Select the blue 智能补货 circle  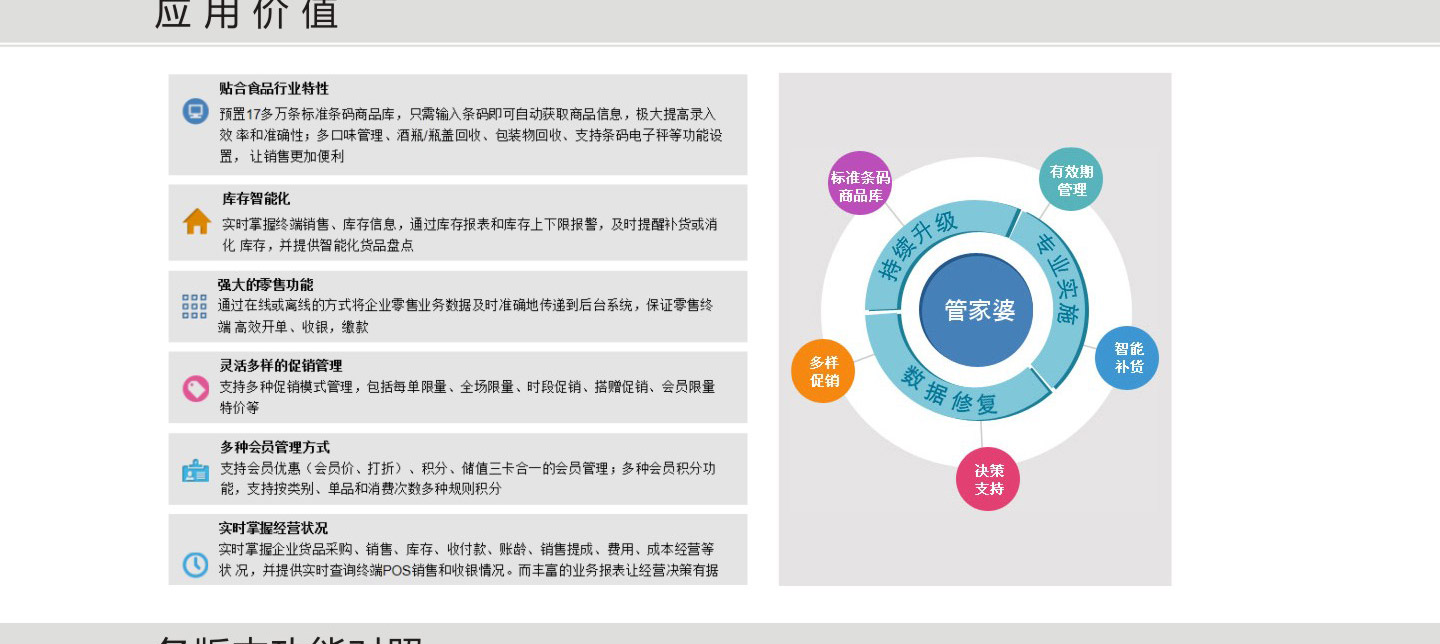point(1127,358)
